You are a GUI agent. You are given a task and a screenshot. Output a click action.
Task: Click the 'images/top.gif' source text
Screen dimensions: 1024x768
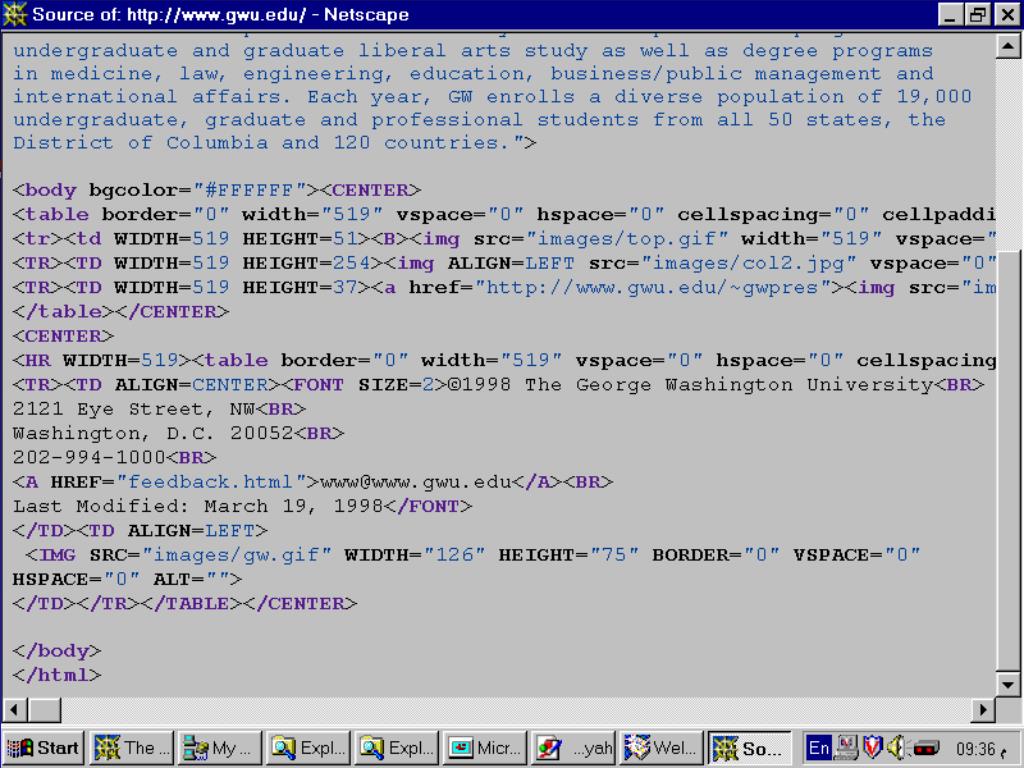628,238
